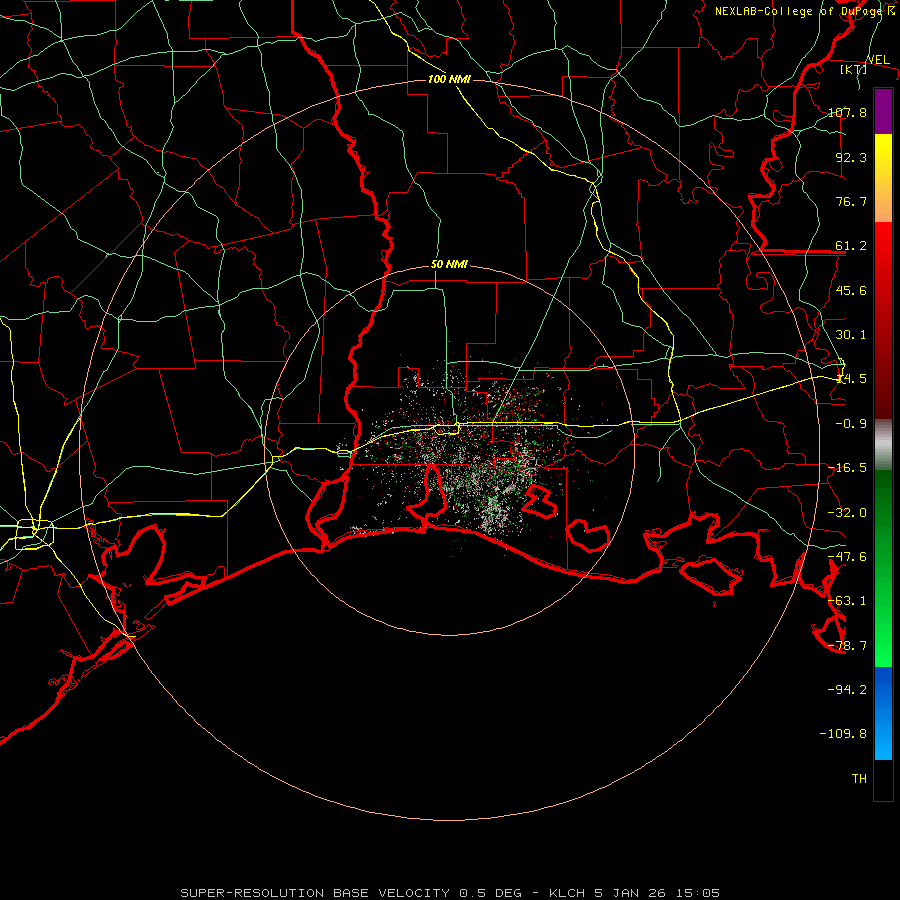900x900 pixels.
Task: Click the 45.6 velocity scale value
Action: [851, 290]
